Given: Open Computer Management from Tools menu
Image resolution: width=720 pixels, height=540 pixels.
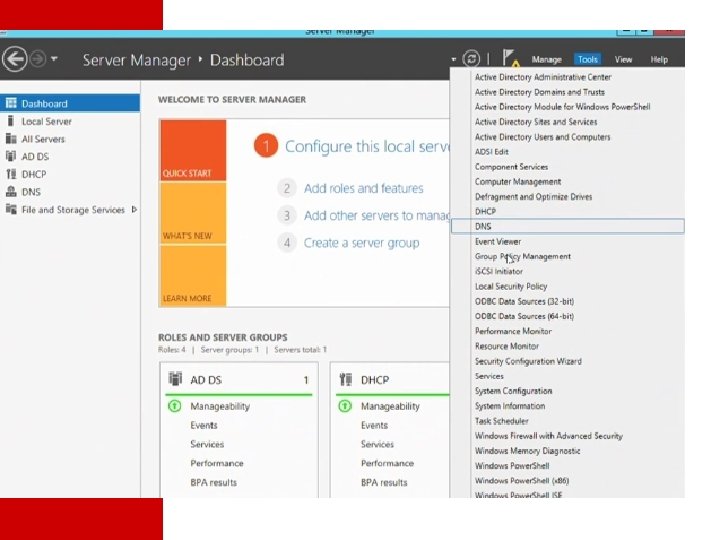Looking at the screenshot, I should (518, 181).
